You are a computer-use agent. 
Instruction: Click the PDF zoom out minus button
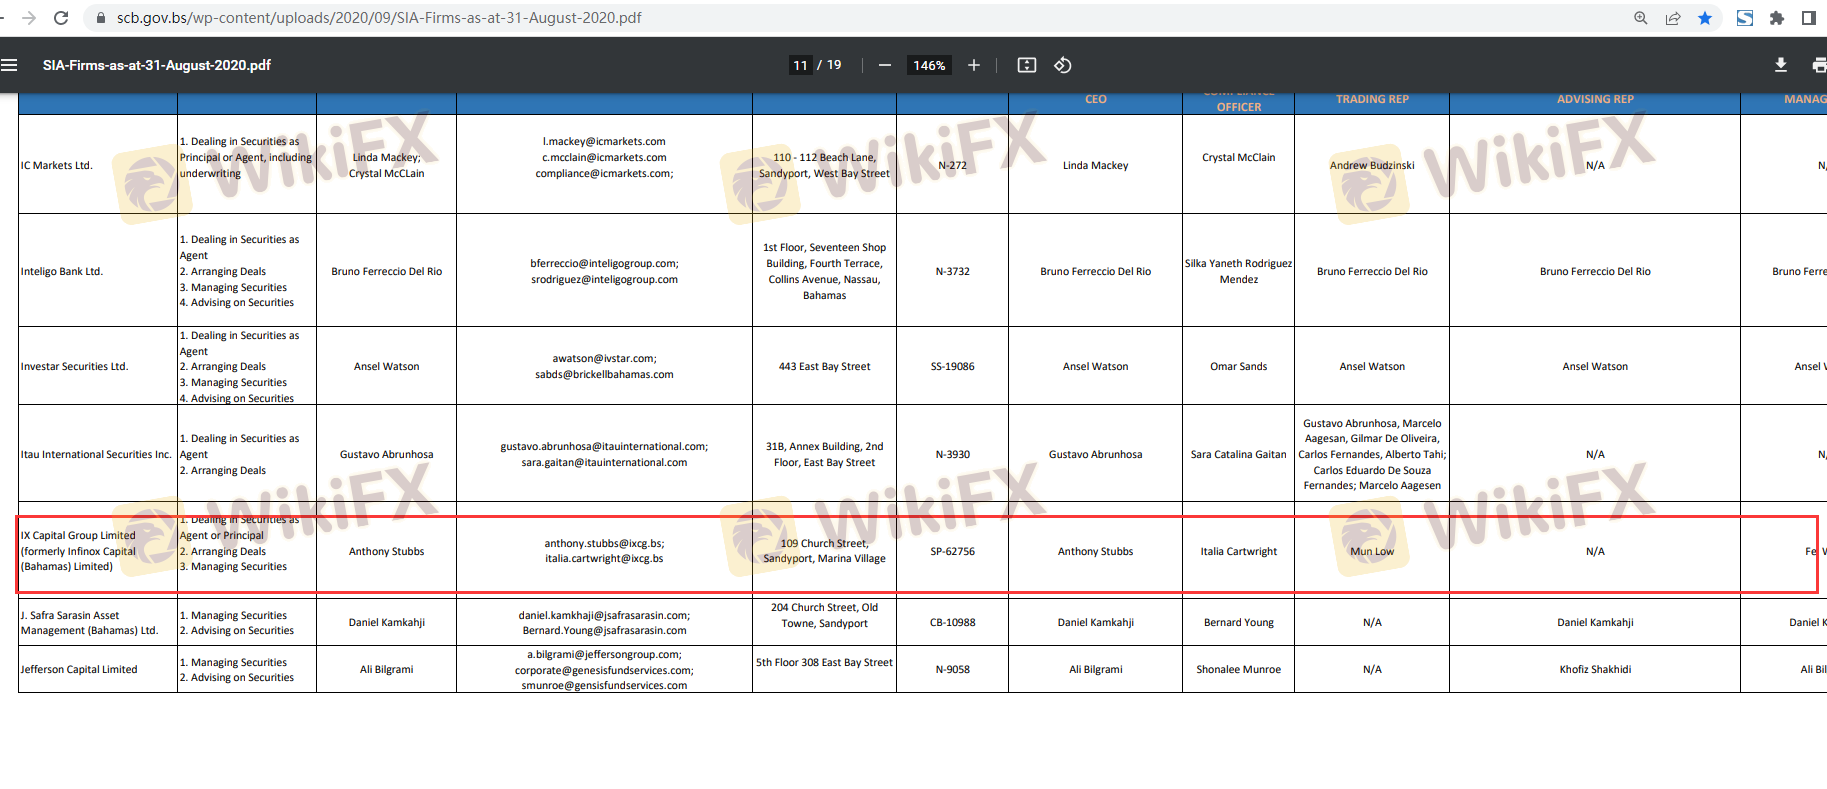pos(884,65)
